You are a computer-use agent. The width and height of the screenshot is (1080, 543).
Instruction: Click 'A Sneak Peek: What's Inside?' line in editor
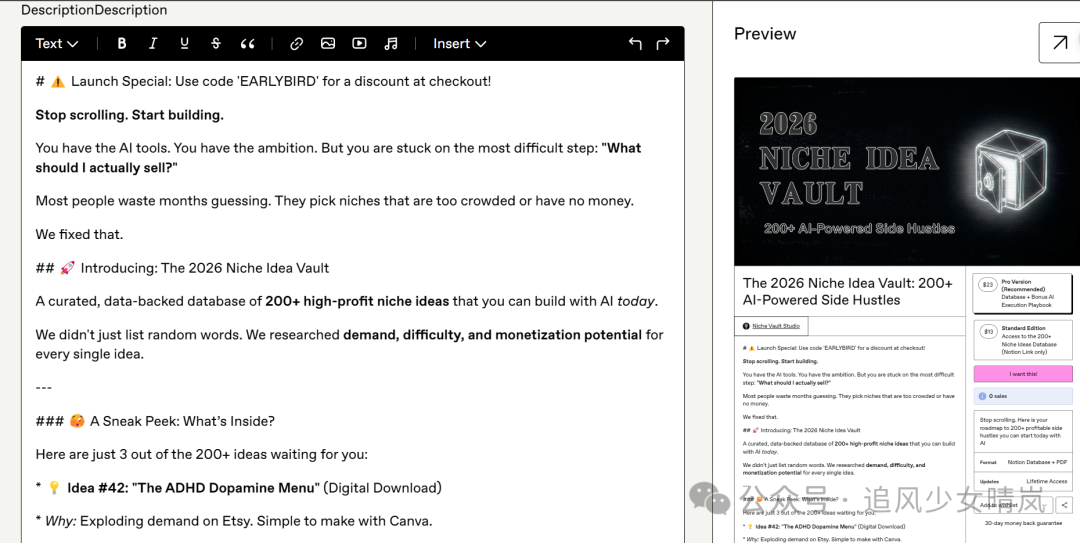(x=156, y=421)
